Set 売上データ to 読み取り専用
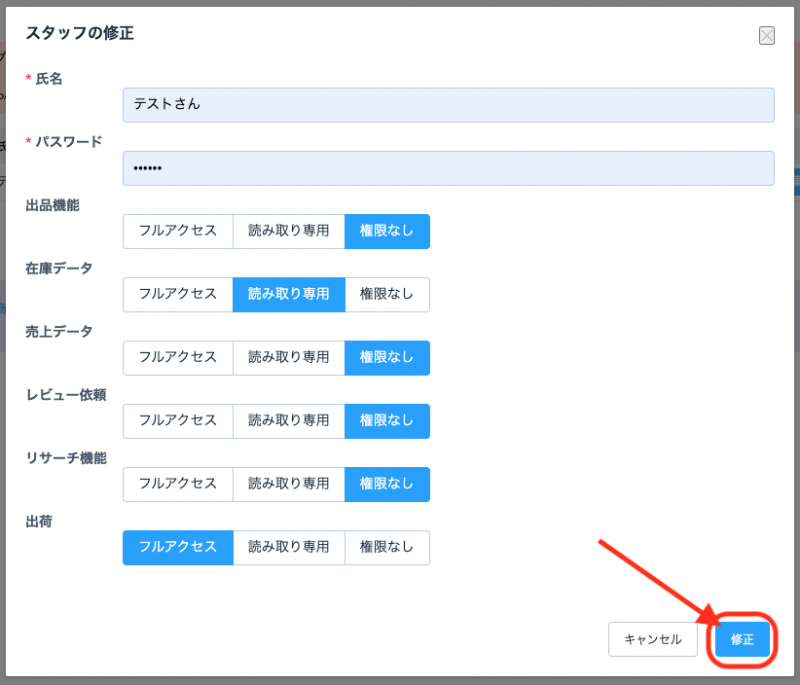The height and width of the screenshot is (685, 800). tap(289, 358)
